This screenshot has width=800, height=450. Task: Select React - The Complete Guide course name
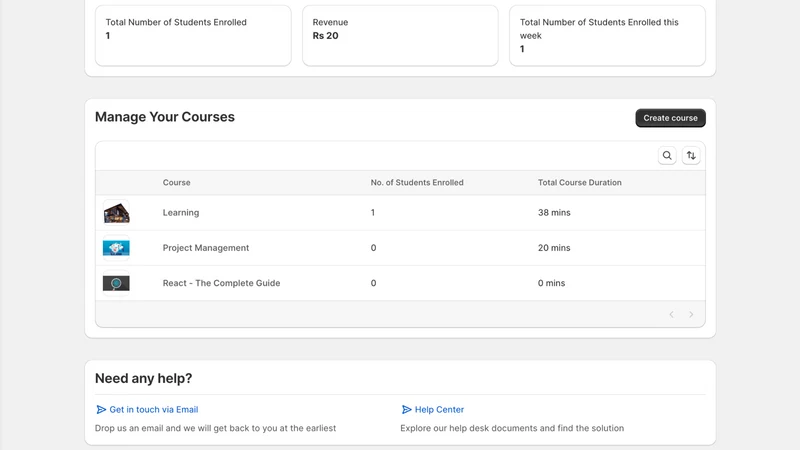point(221,283)
